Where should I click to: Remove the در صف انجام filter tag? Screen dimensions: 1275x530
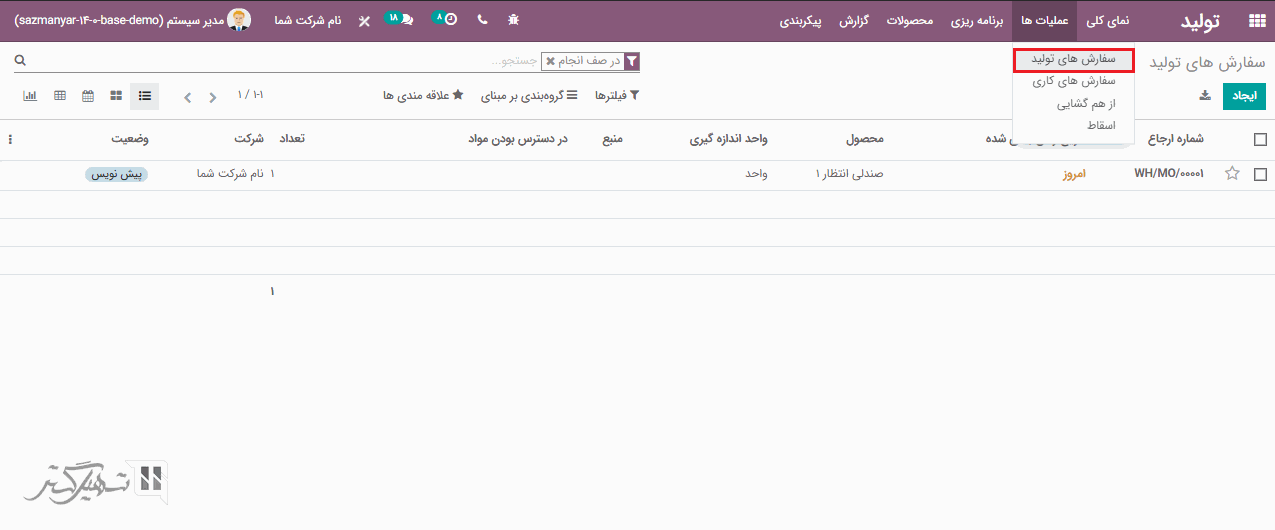point(550,62)
